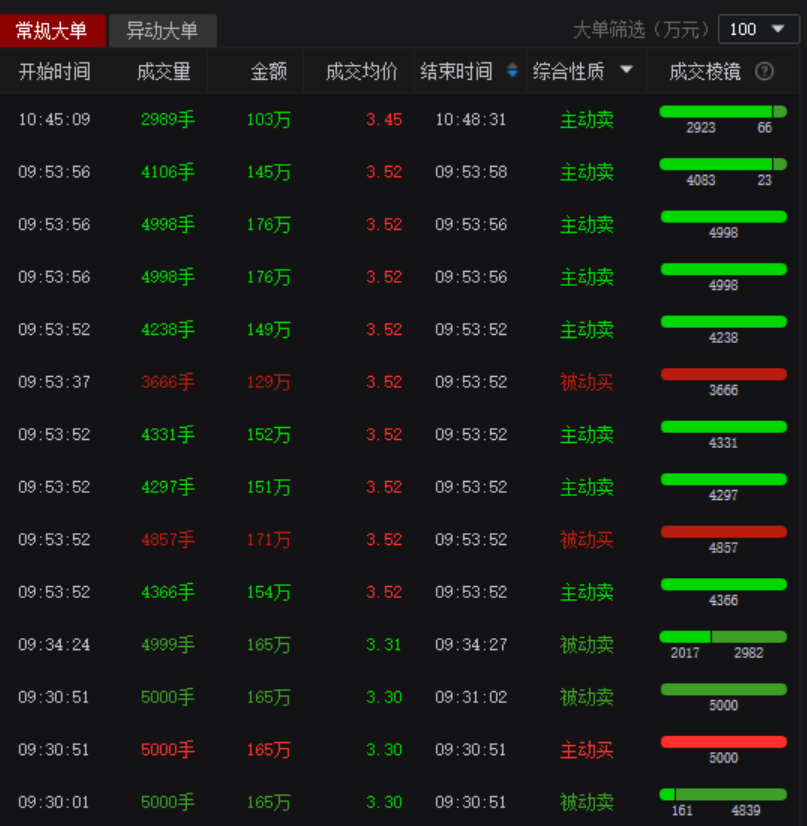Viewport: 807px width, 826px height.
Task: Select the 151万 amount cell
Action: (x=269, y=487)
